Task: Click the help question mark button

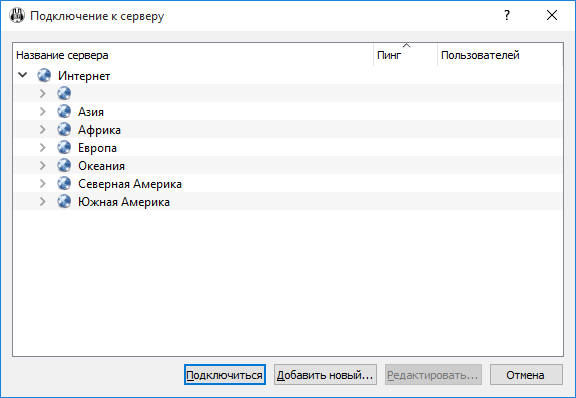Action: (x=507, y=15)
